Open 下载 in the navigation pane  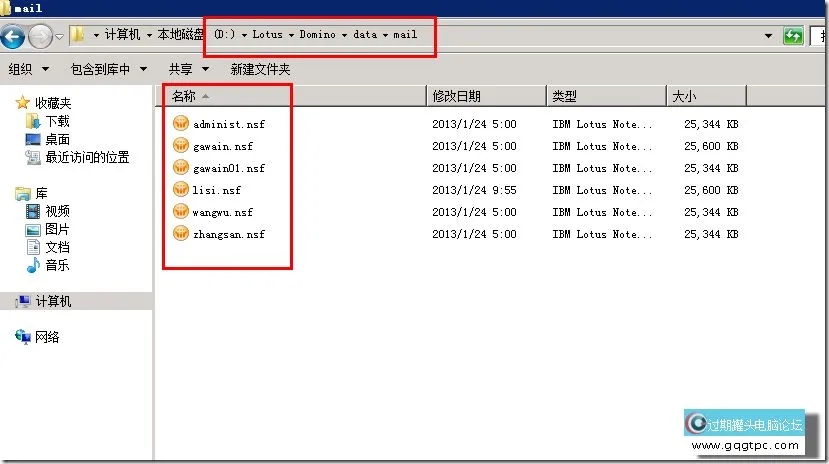point(57,121)
